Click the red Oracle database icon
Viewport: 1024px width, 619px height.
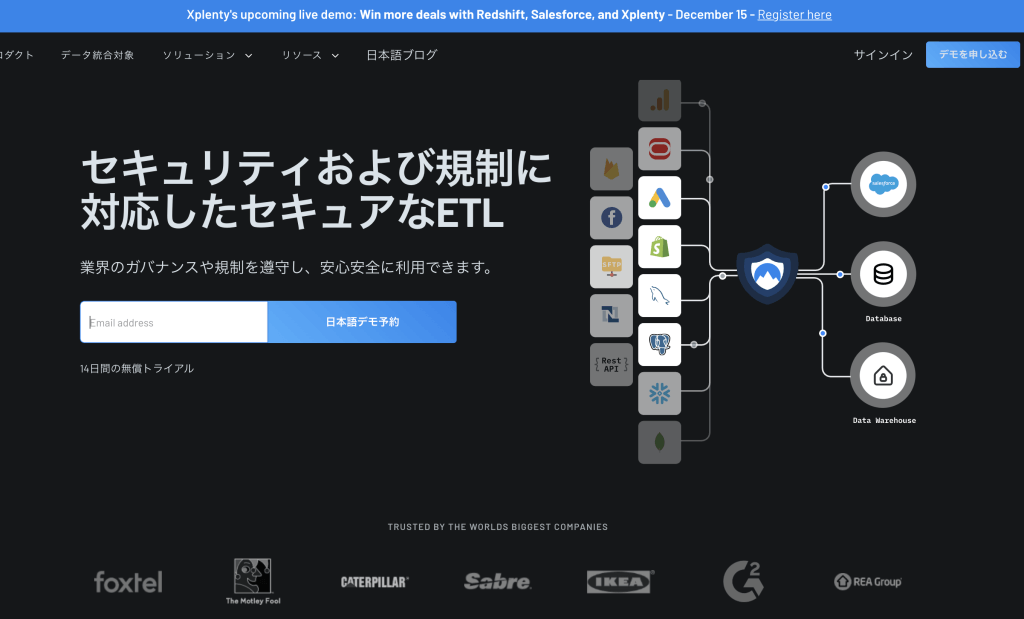pyautogui.click(x=660, y=149)
